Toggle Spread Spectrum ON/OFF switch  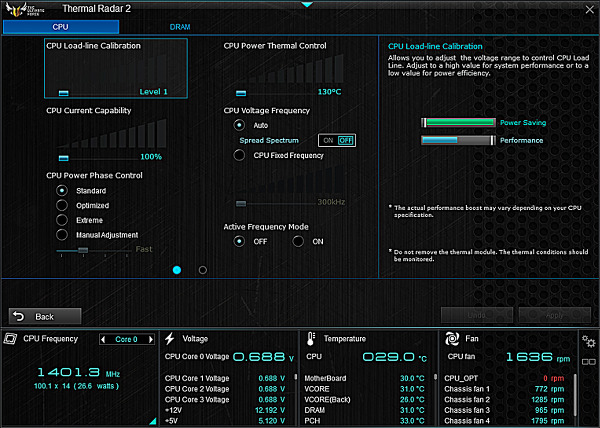337,140
